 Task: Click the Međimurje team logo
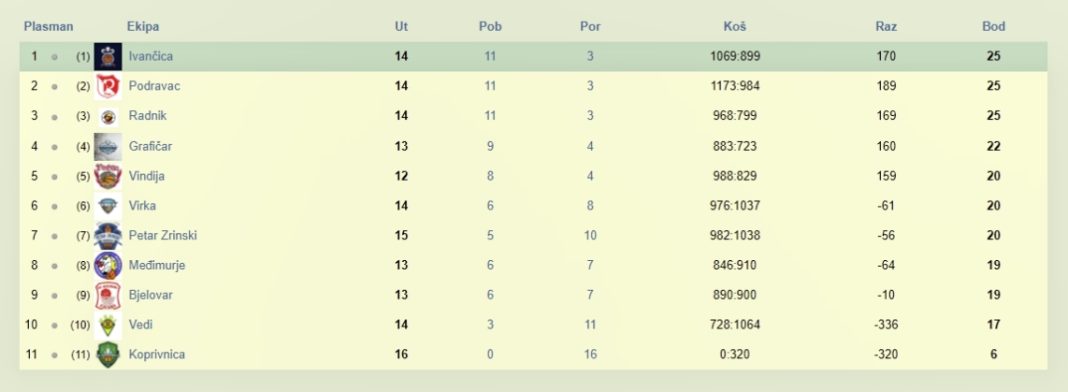click(x=108, y=265)
